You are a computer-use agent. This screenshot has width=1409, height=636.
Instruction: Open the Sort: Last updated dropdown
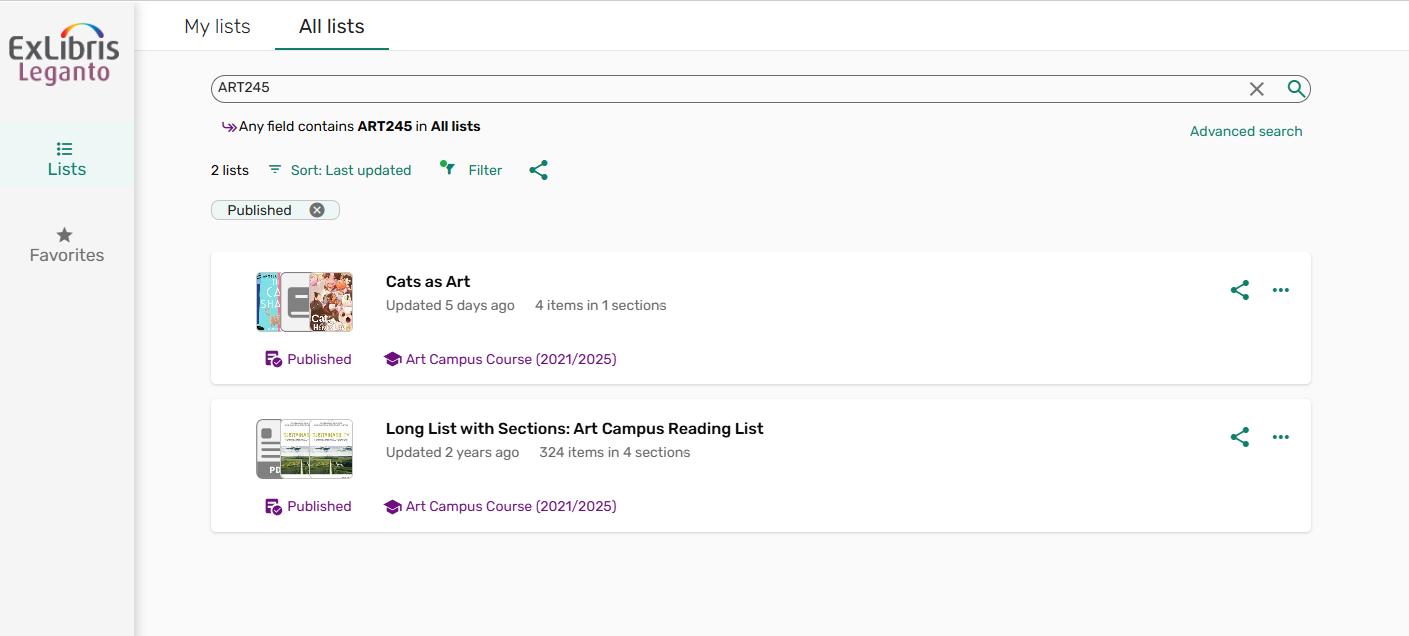click(x=340, y=170)
